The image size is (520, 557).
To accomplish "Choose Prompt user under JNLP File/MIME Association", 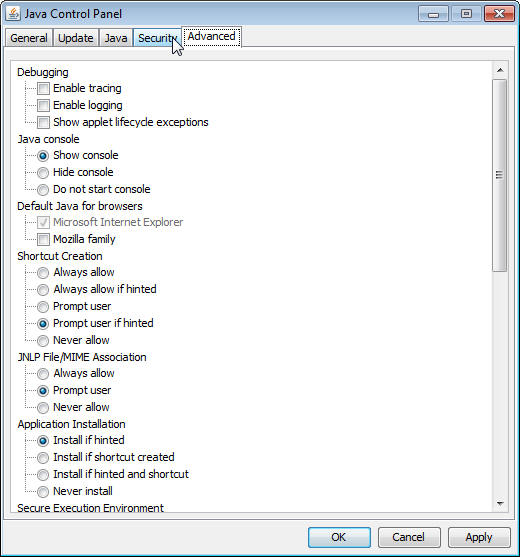I will coord(43,391).
